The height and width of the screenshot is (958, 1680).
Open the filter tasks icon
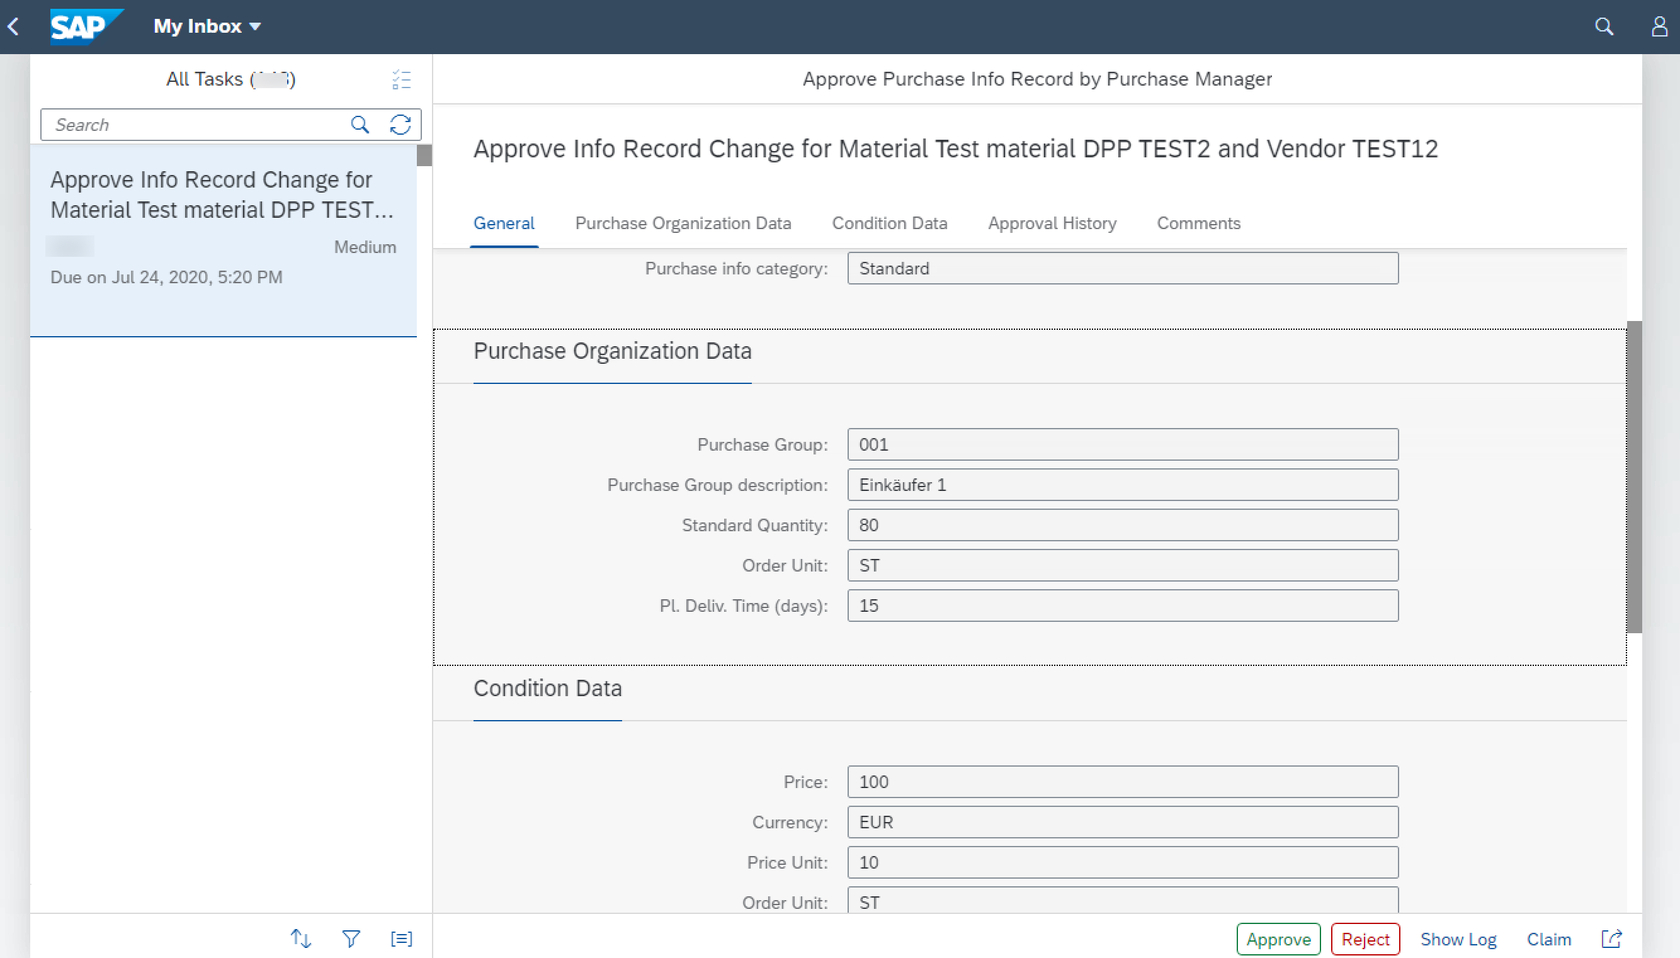351,938
